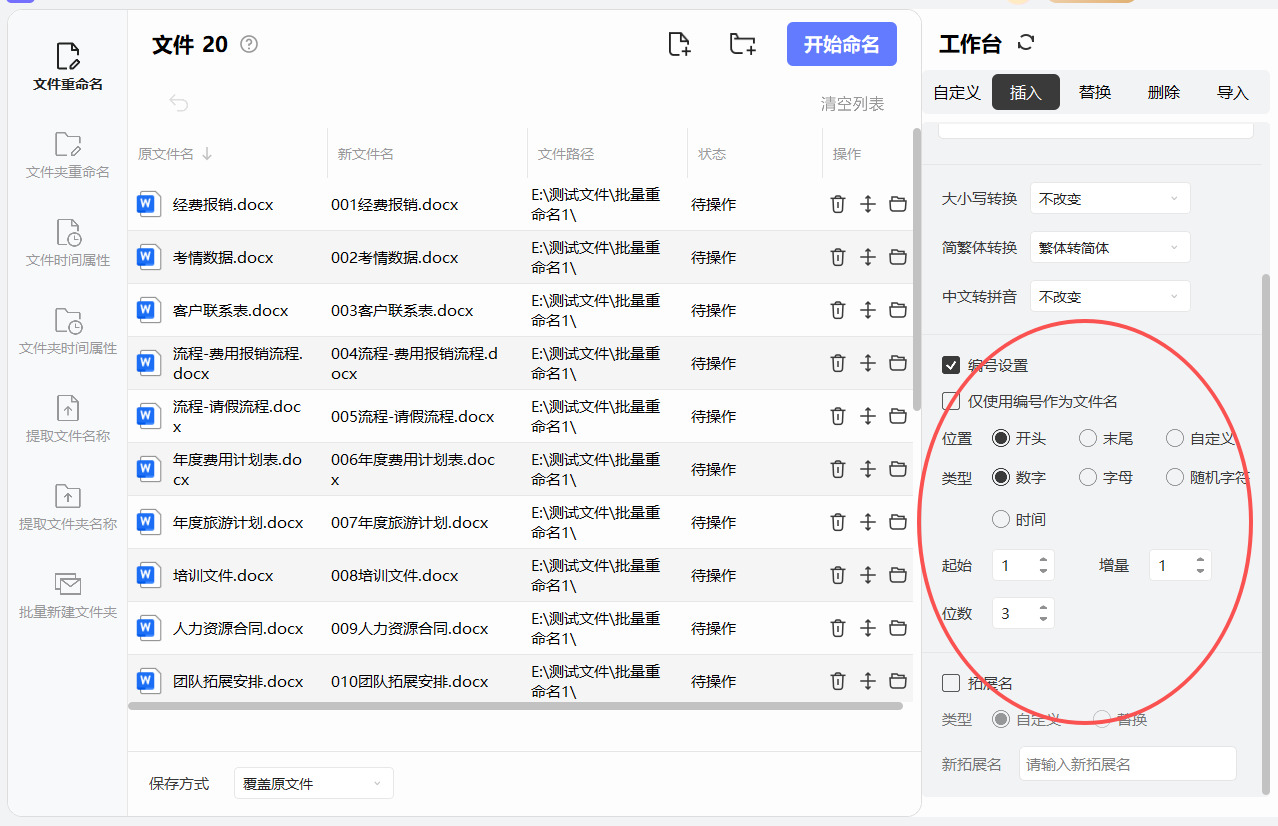Viewport: 1278px width, 826px height.
Task: Click move icon for 考情数据.docx row
Action: coord(867,257)
